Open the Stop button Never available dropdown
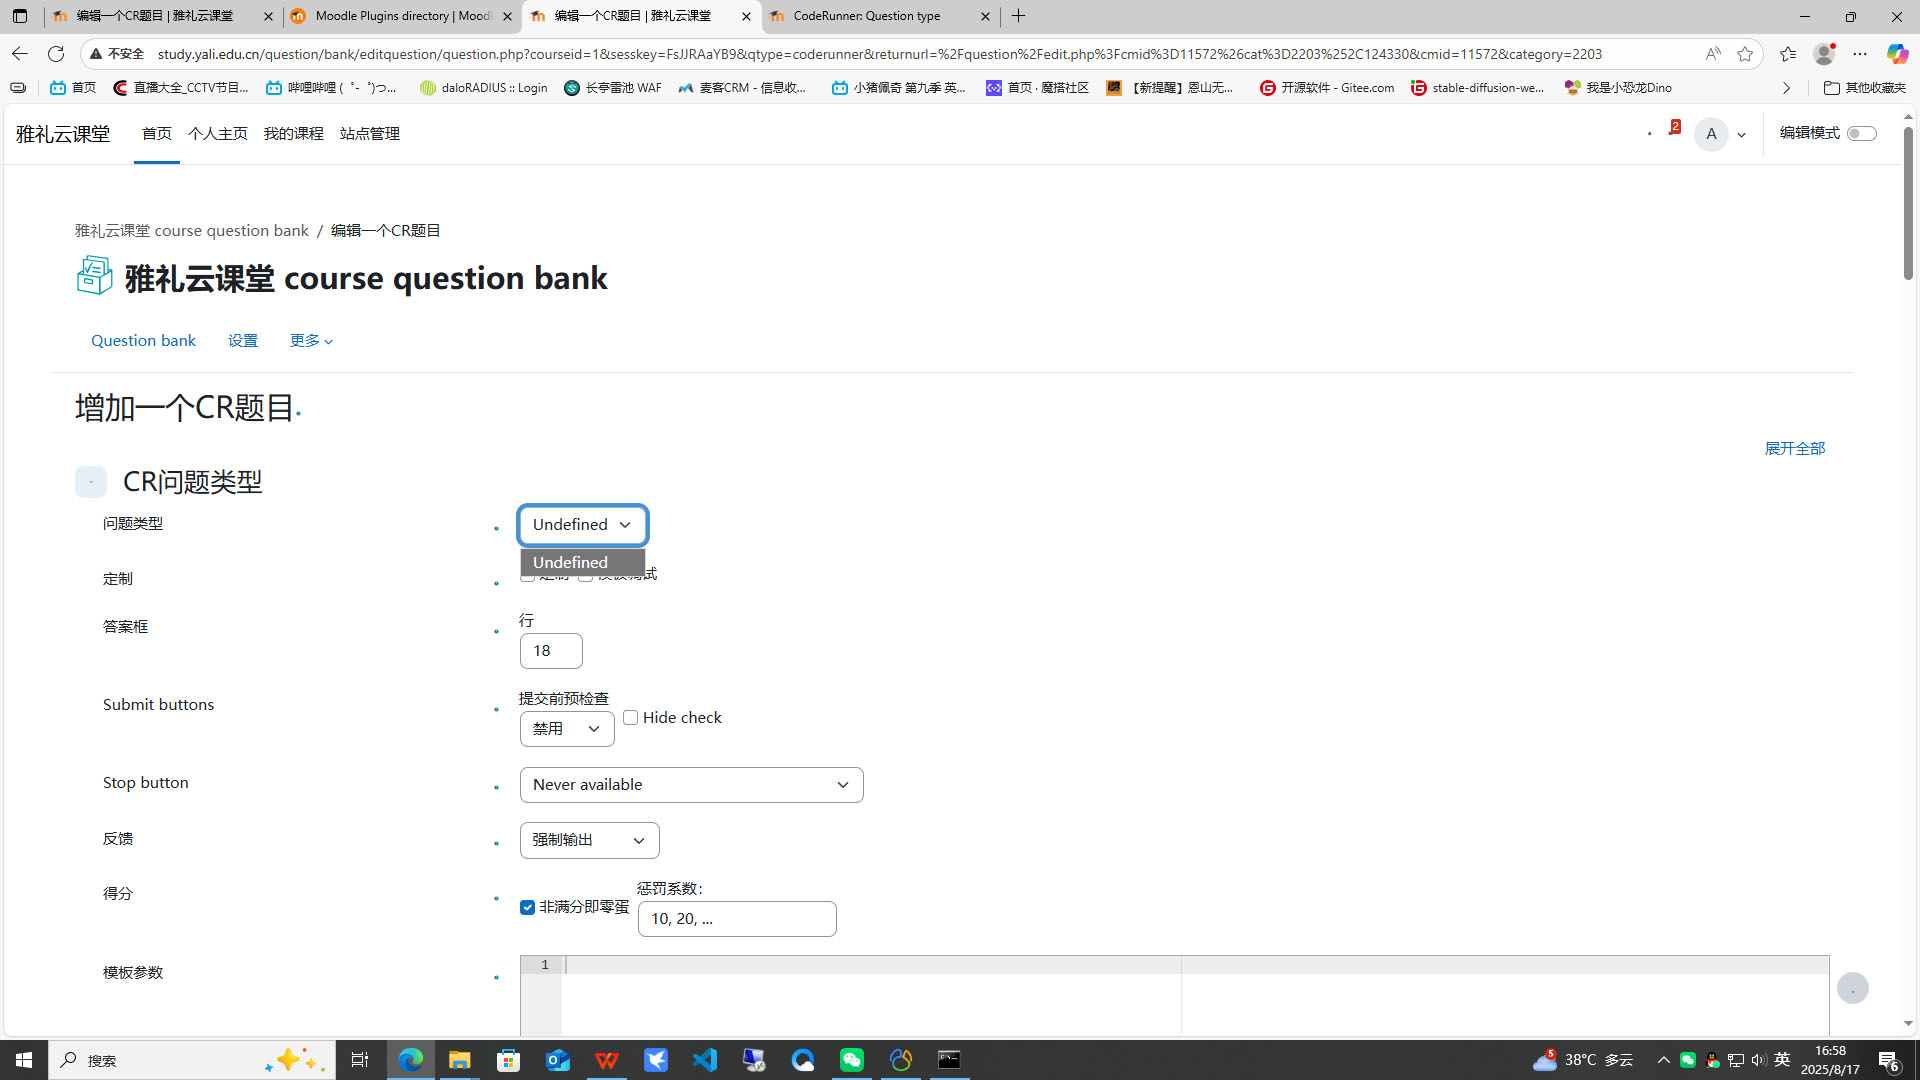Viewport: 1920px width, 1080px height. pos(691,785)
